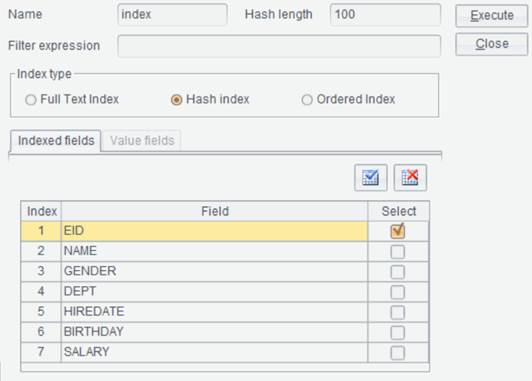Enable the SALARY field checkbox
This screenshot has width=532, height=381.
pos(398,353)
